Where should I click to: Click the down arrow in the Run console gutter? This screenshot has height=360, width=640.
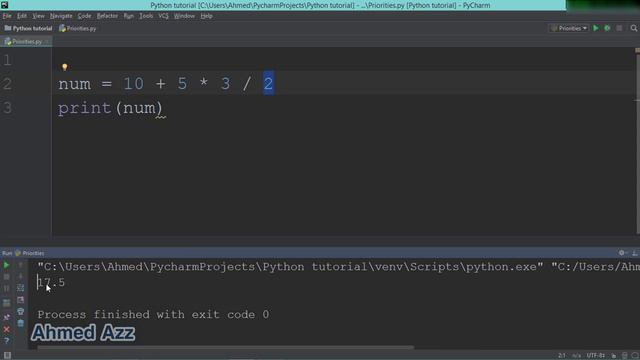tap(20, 277)
